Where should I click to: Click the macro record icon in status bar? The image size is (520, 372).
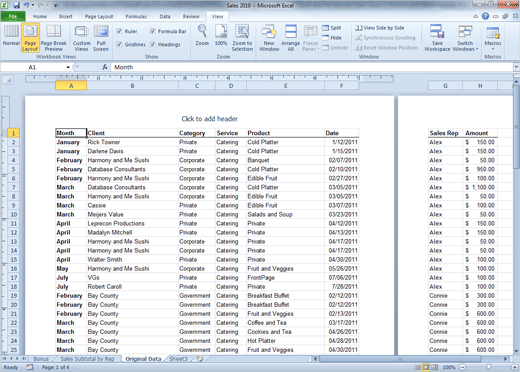pos(30,367)
